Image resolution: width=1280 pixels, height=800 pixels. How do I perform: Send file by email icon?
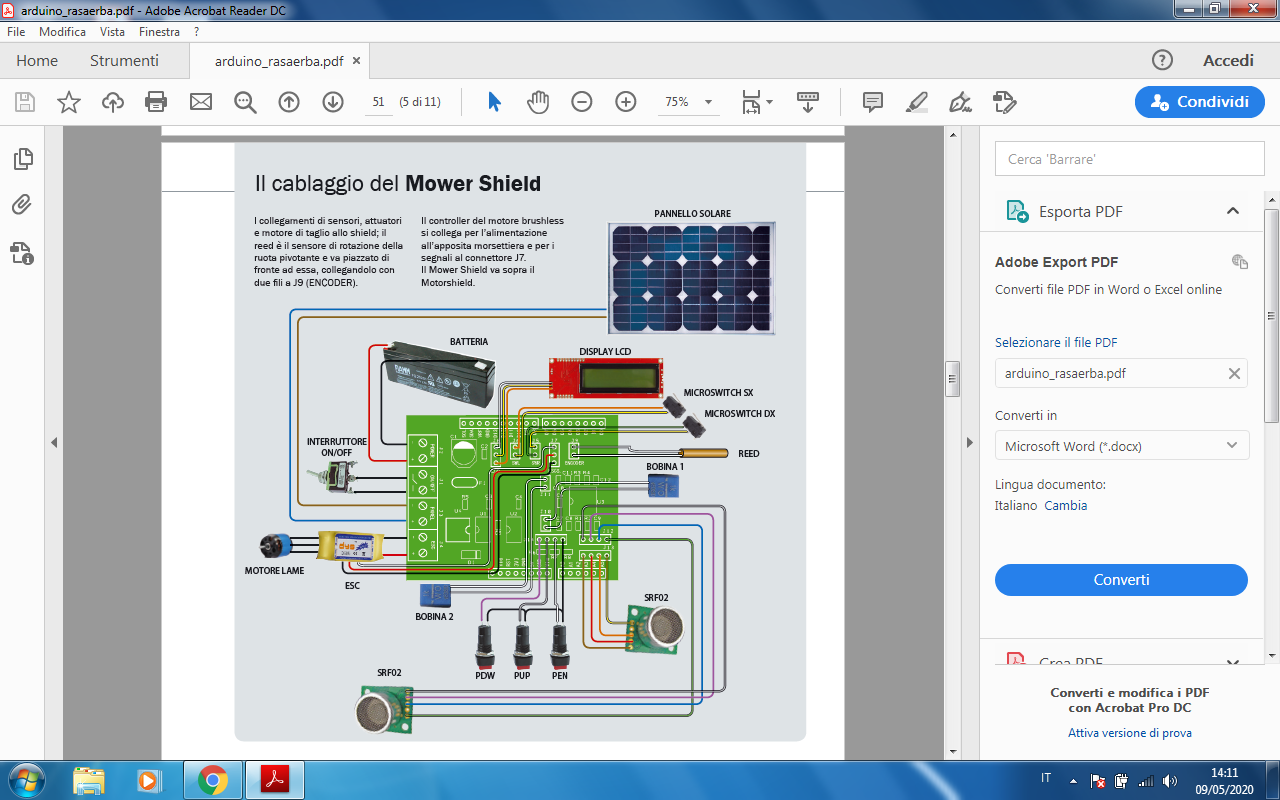coord(201,102)
